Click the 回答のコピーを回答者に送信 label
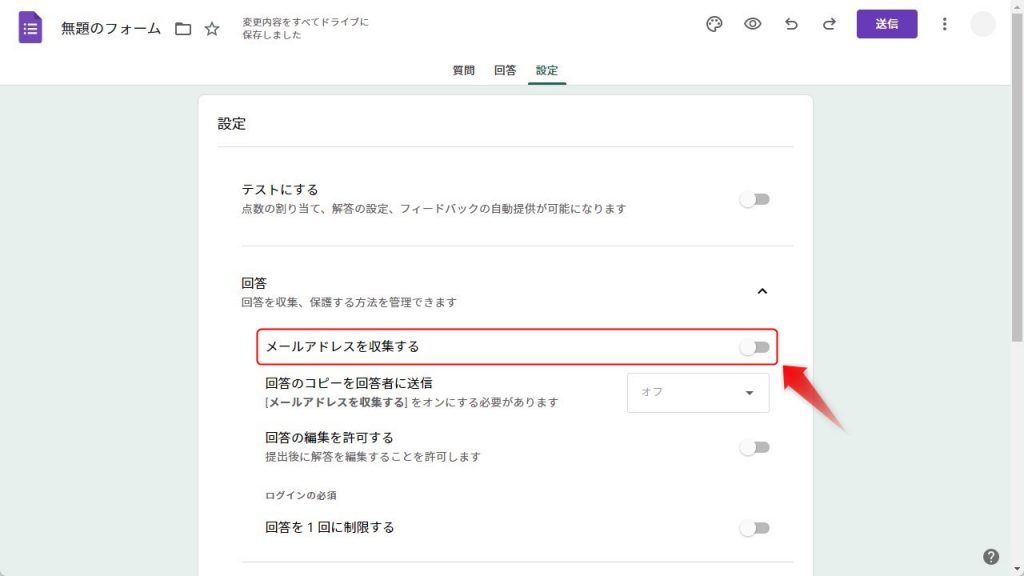 coord(349,383)
